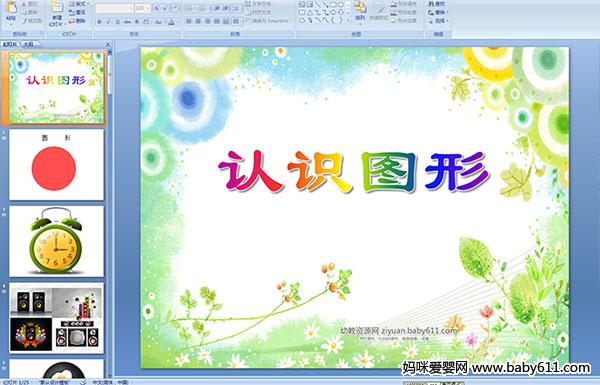Click the spell check status bar icon
The height and width of the screenshot is (385, 600).
click(83, 382)
